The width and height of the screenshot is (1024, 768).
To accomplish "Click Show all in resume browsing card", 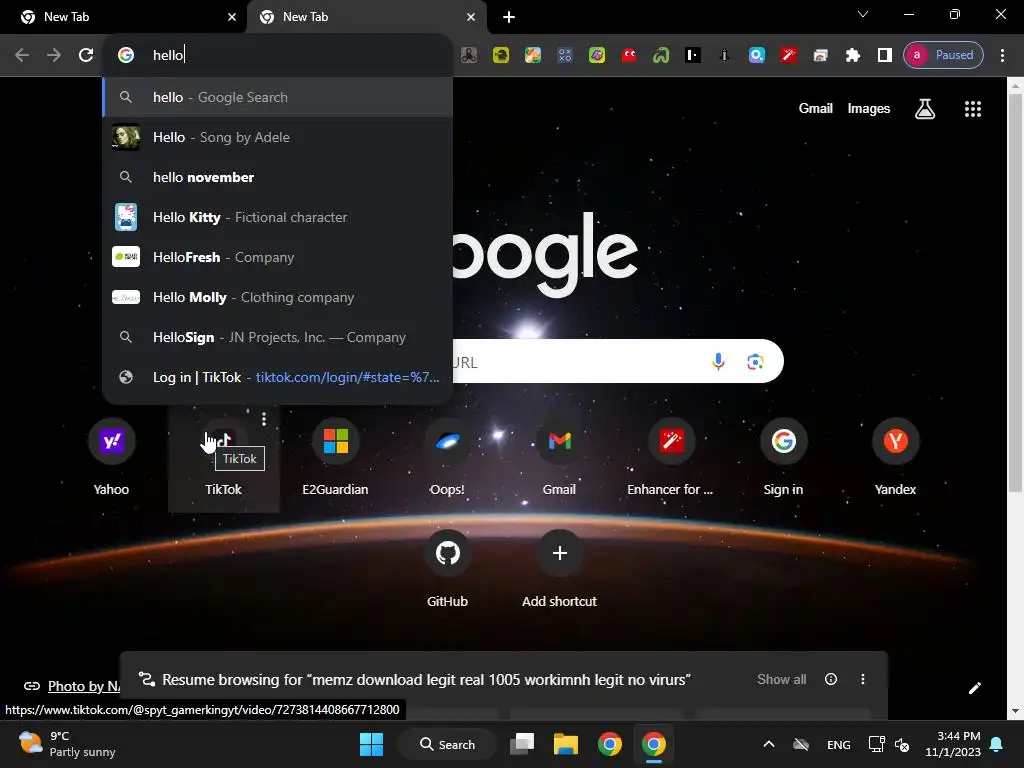I will 781,679.
